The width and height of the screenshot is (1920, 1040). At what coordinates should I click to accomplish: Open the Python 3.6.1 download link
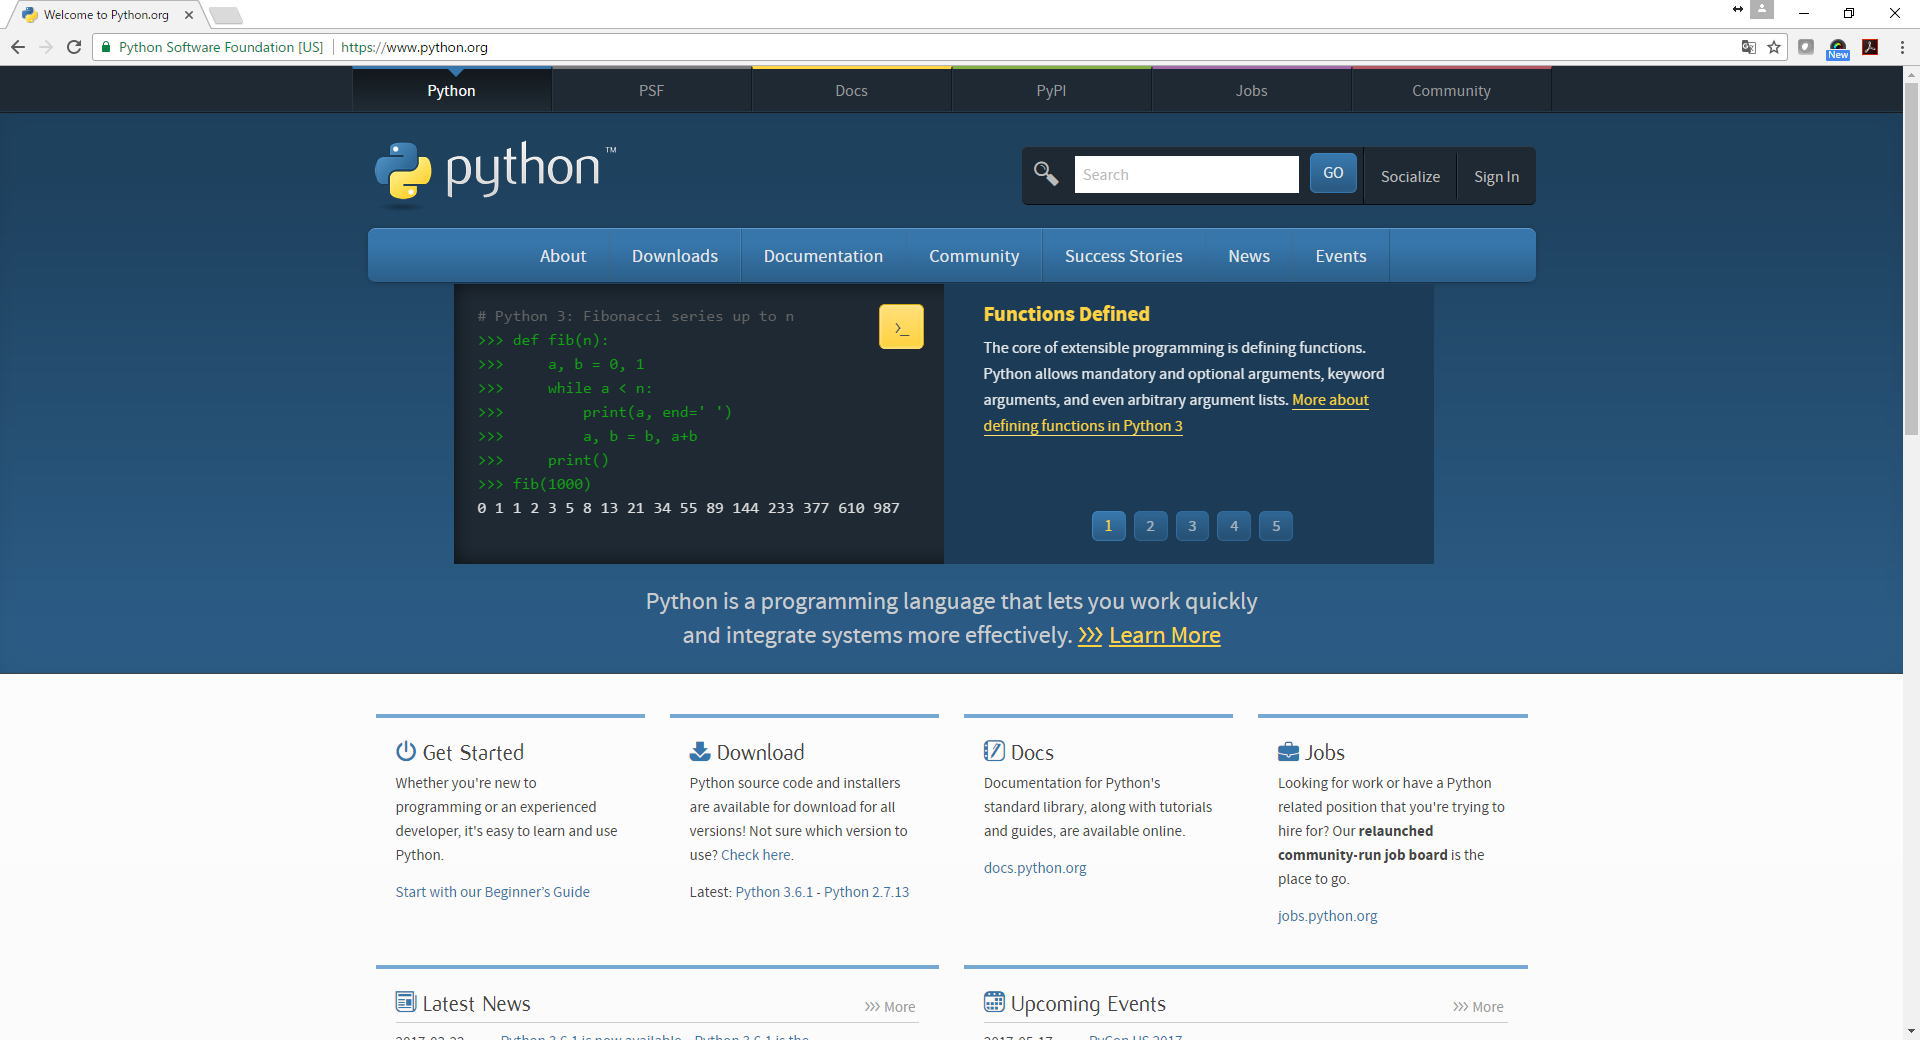(x=774, y=892)
